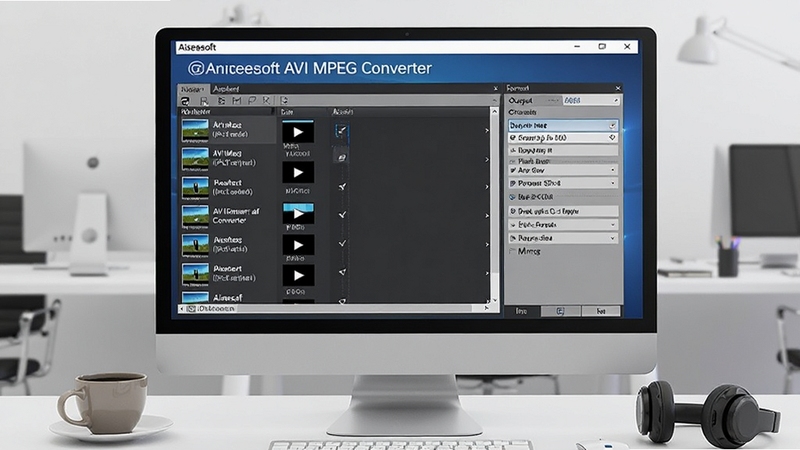Play the preview in the sixth file row

298,276
